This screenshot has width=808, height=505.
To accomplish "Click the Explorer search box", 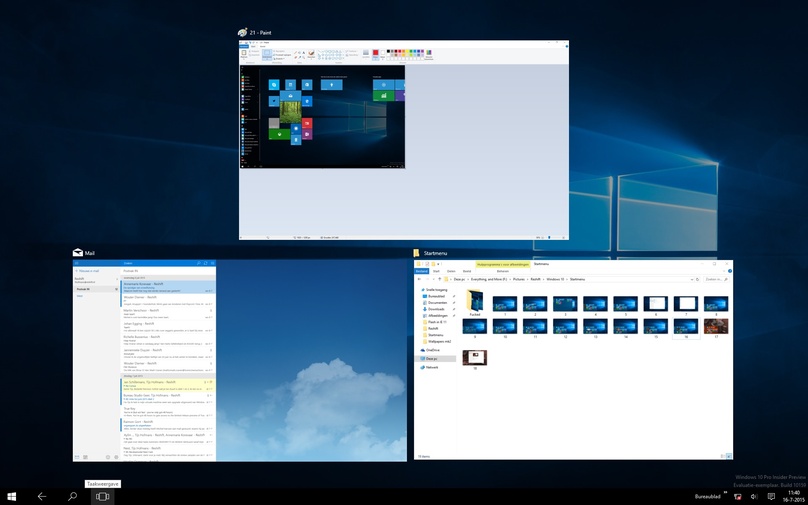I will pos(716,279).
